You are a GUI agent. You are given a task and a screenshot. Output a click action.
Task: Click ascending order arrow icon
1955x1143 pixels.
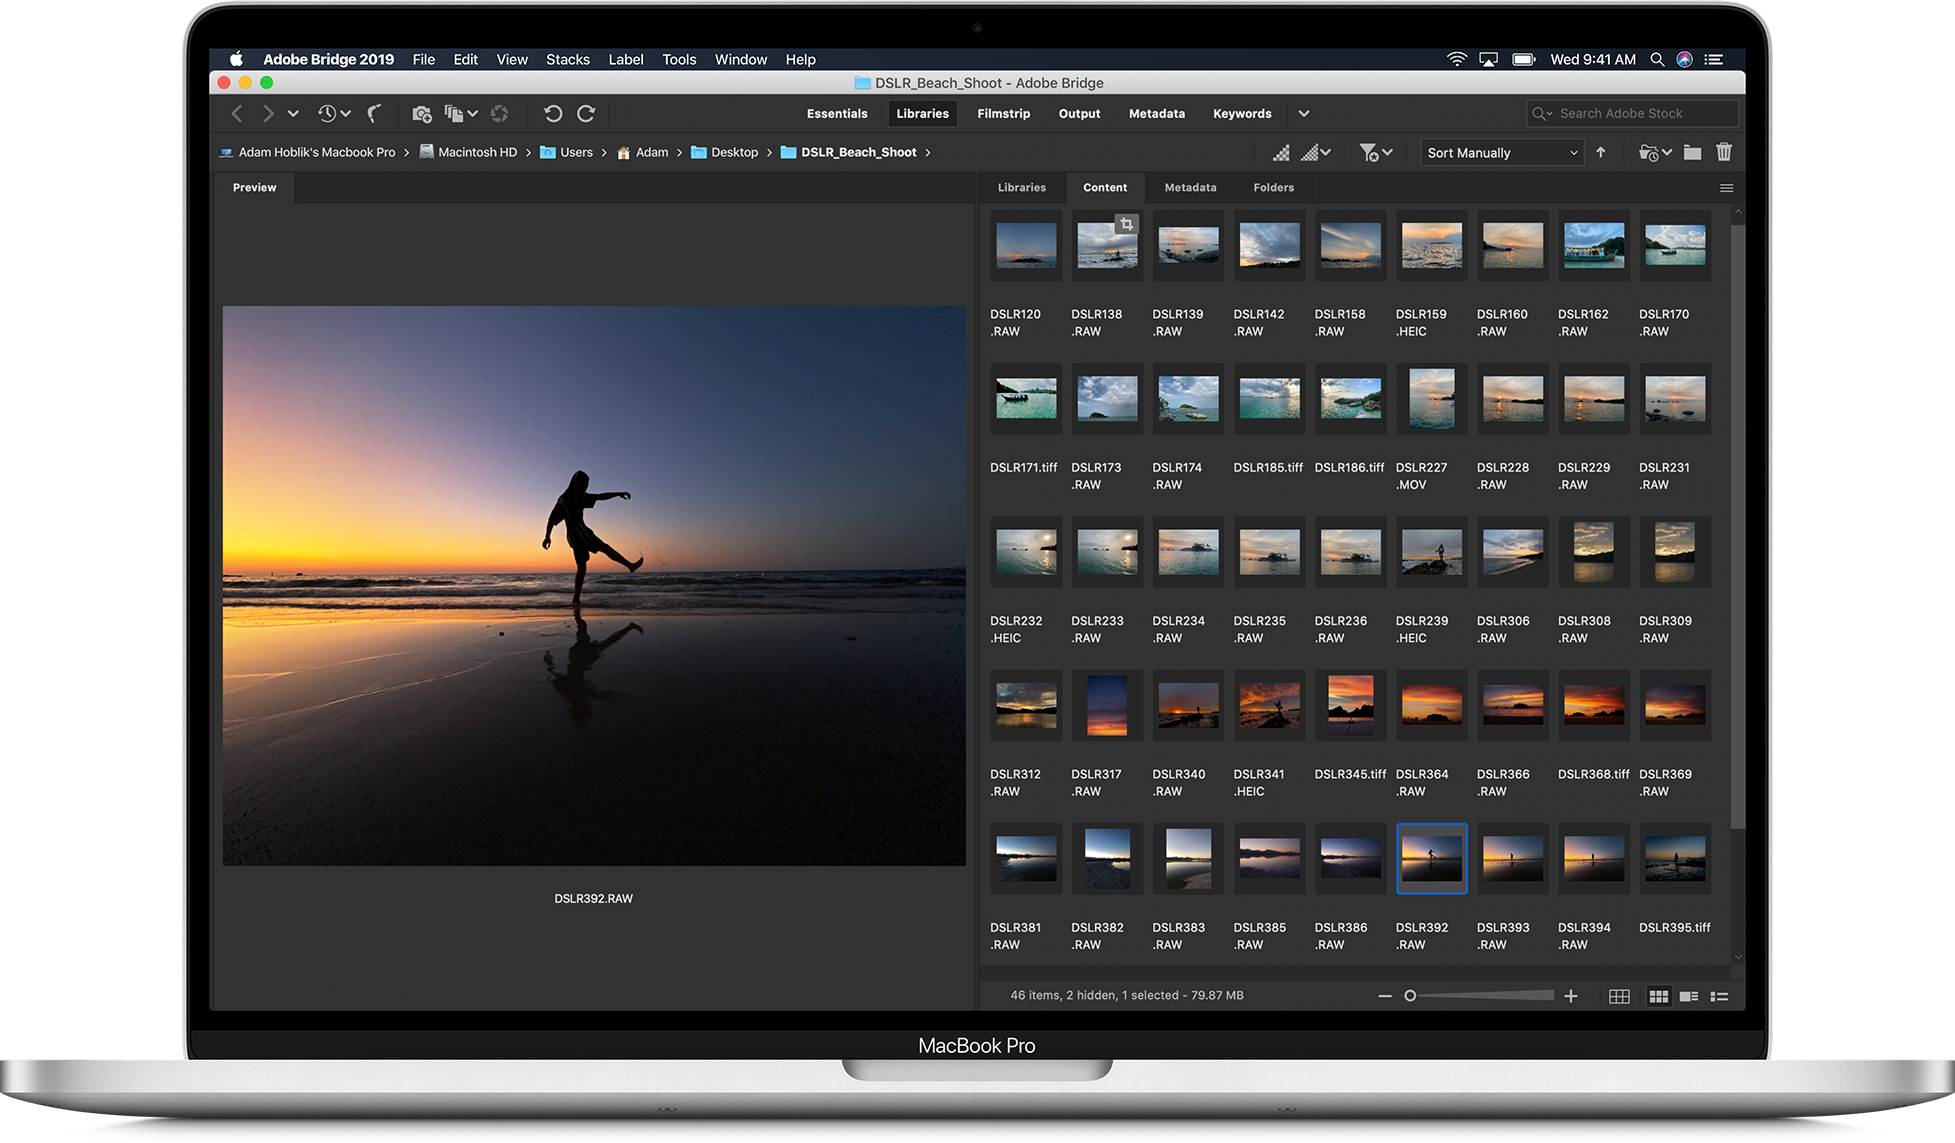(1601, 152)
